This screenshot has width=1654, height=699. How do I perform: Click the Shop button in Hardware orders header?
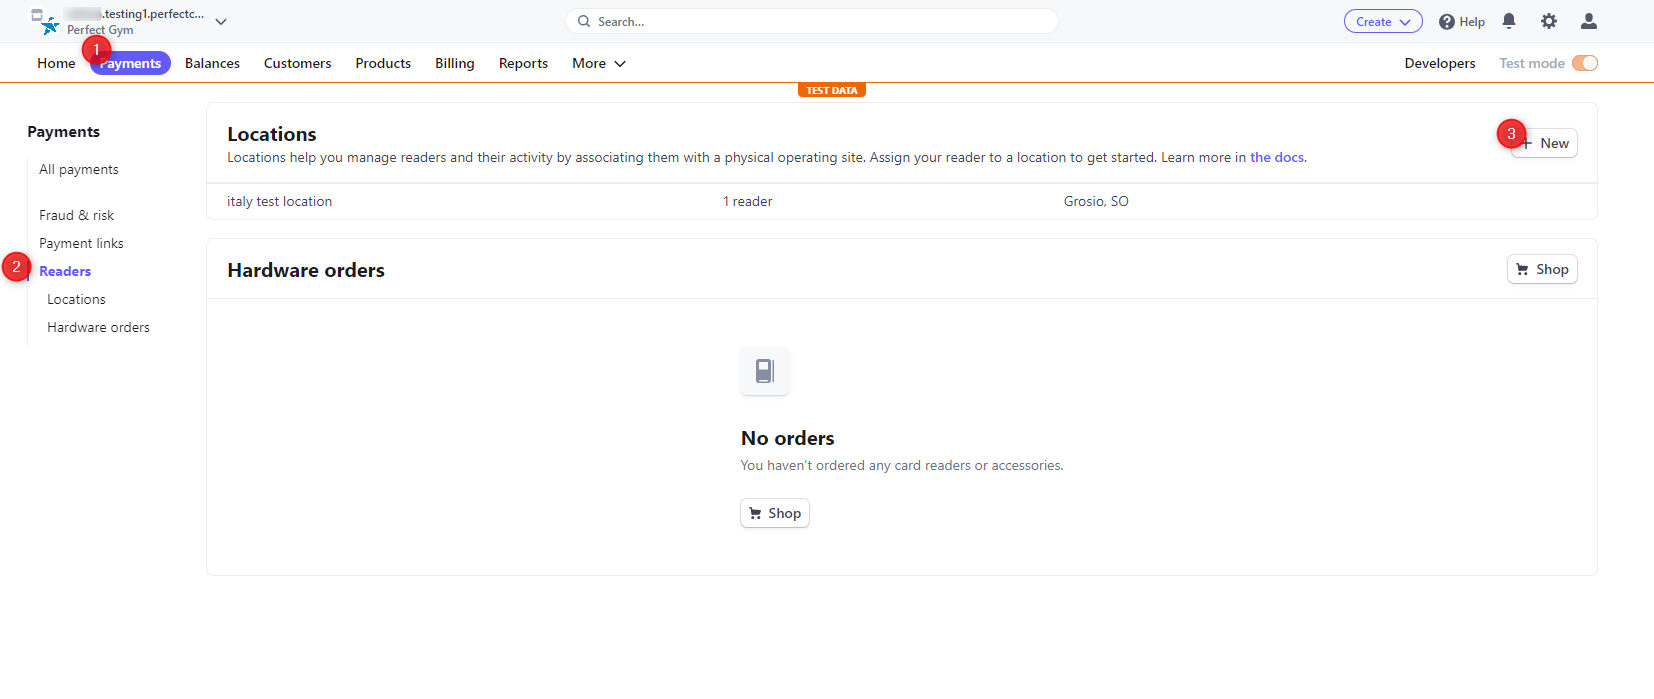1541,269
